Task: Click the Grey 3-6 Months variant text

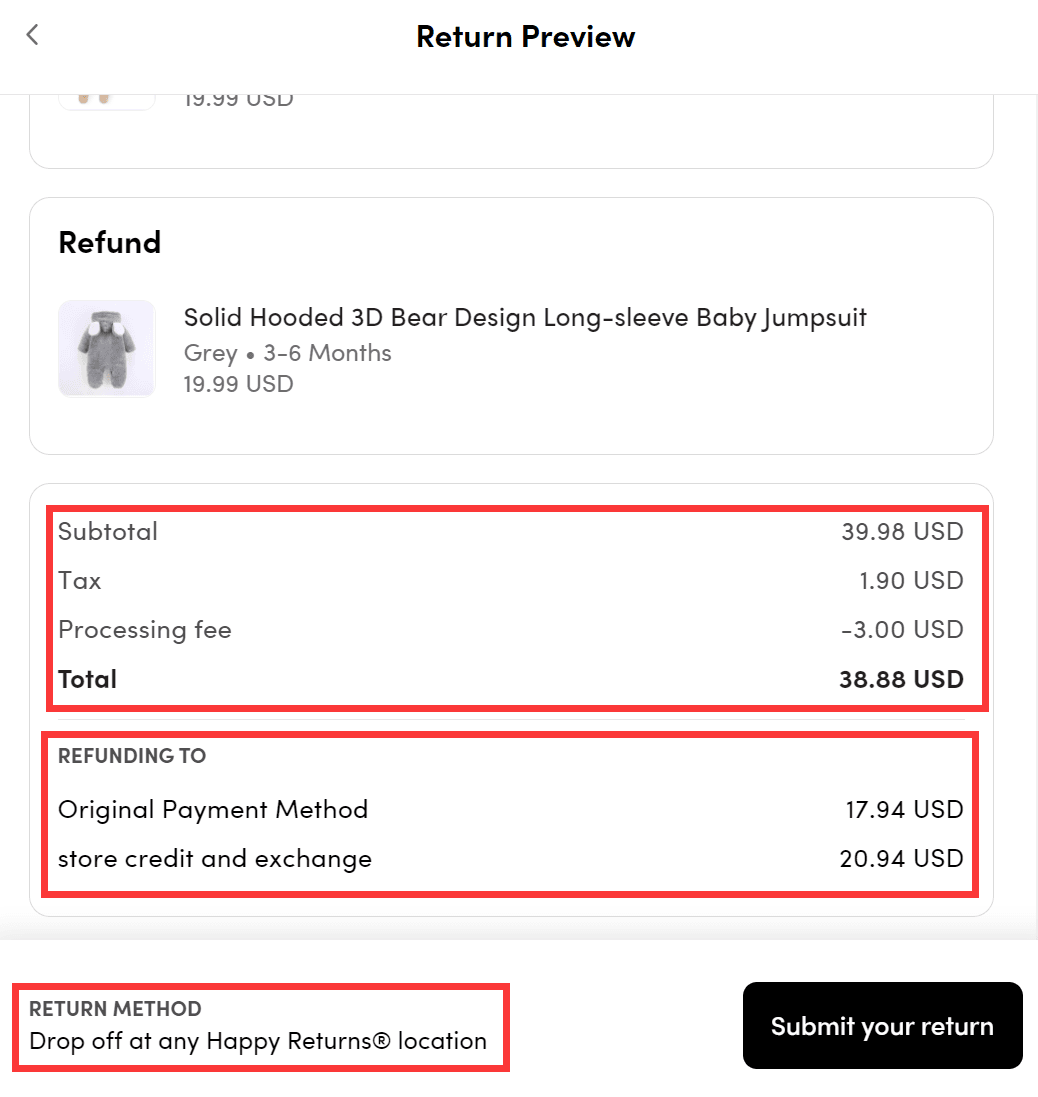Action: [287, 353]
